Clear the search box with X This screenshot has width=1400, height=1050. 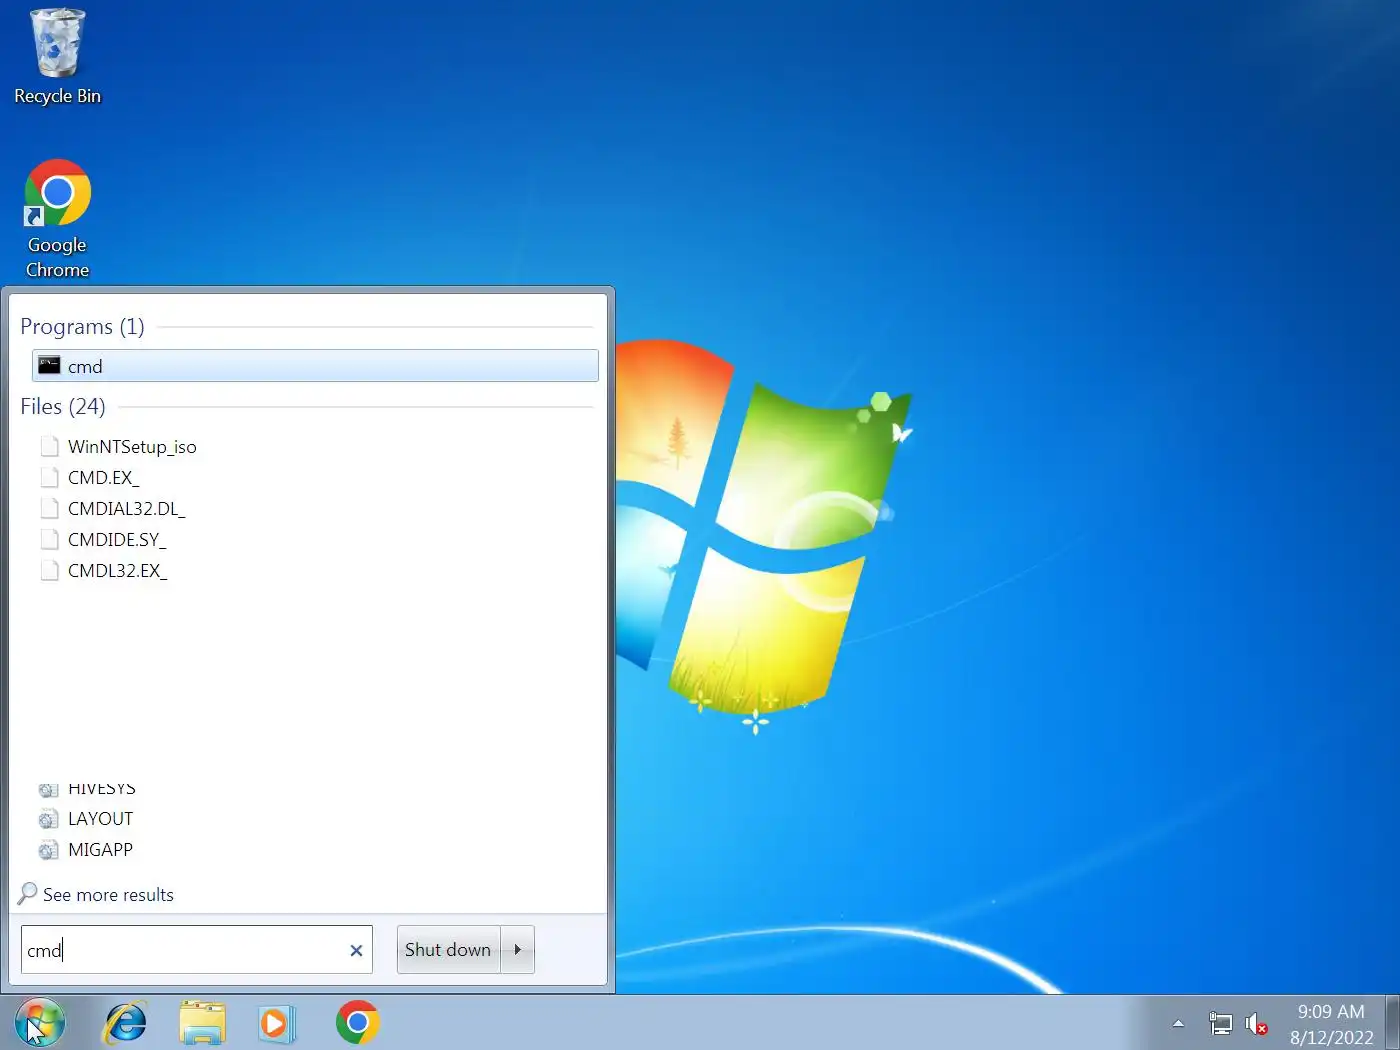tap(356, 950)
